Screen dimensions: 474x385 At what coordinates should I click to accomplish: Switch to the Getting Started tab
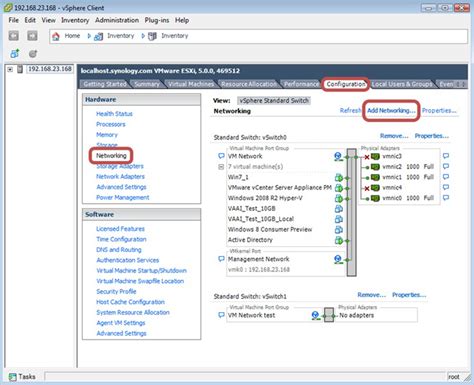pos(105,84)
